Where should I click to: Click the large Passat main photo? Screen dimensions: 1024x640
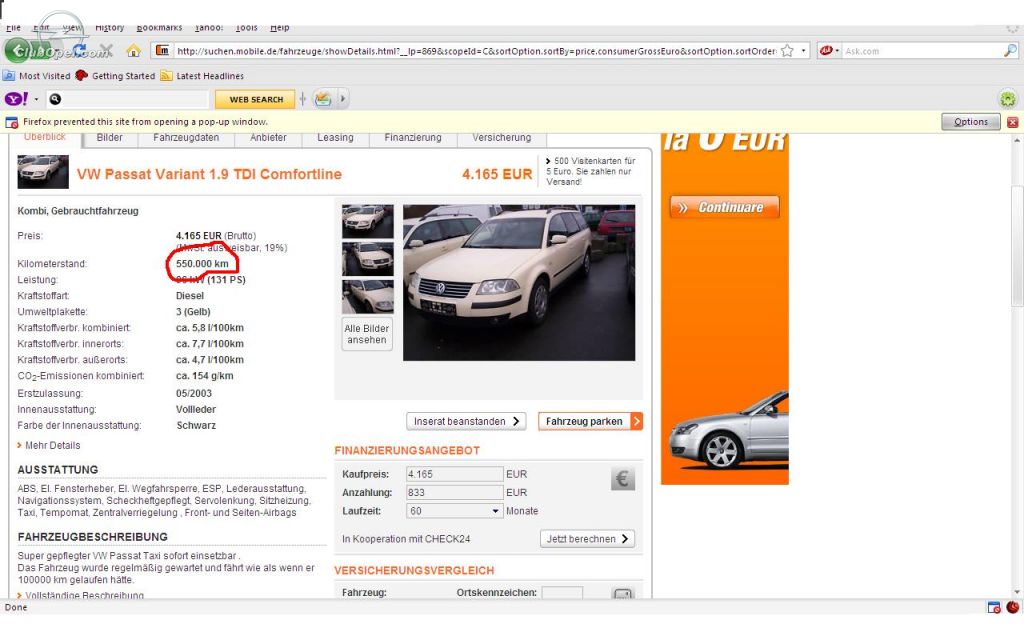pyautogui.click(x=519, y=282)
